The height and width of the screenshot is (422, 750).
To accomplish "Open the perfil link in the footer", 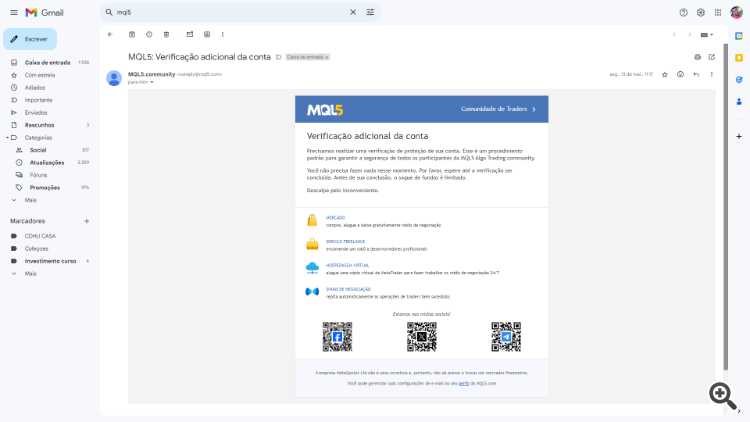I will pos(463,383).
